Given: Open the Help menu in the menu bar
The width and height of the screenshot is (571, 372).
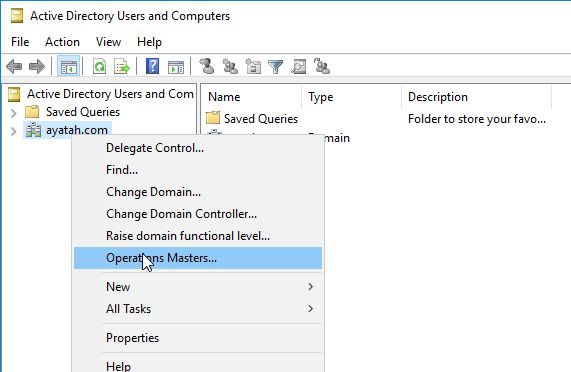Looking at the screenshot, I should click(x=149, y=42).
